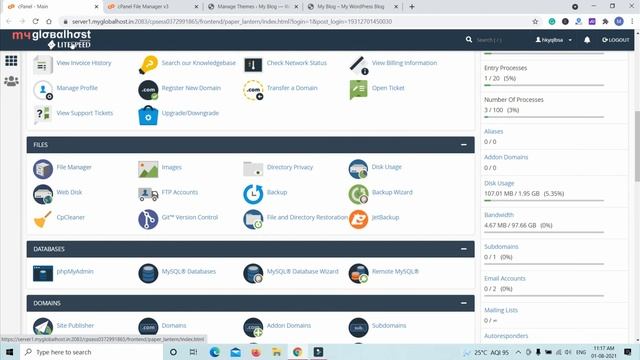
Task: Open the View Support Tickets link
Action: [84, 113]
